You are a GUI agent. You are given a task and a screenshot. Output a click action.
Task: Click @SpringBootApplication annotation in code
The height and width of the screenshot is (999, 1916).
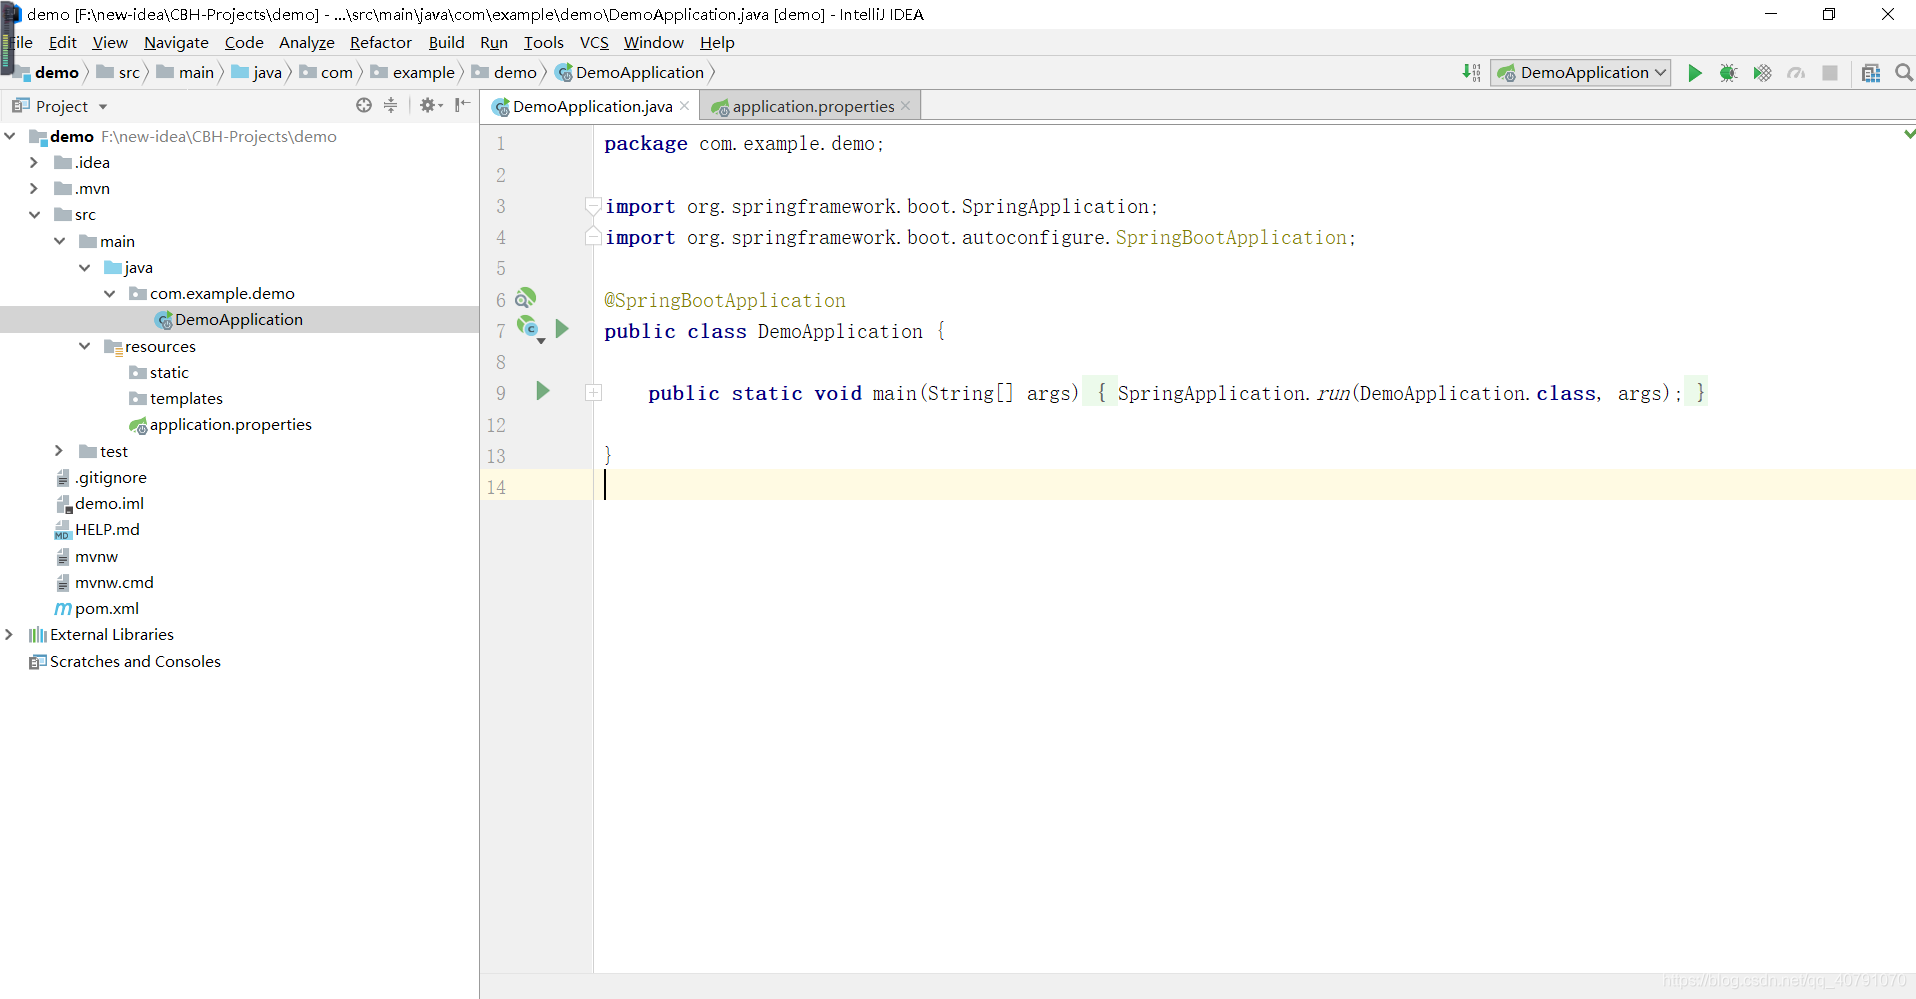click(x=724, y=300)
